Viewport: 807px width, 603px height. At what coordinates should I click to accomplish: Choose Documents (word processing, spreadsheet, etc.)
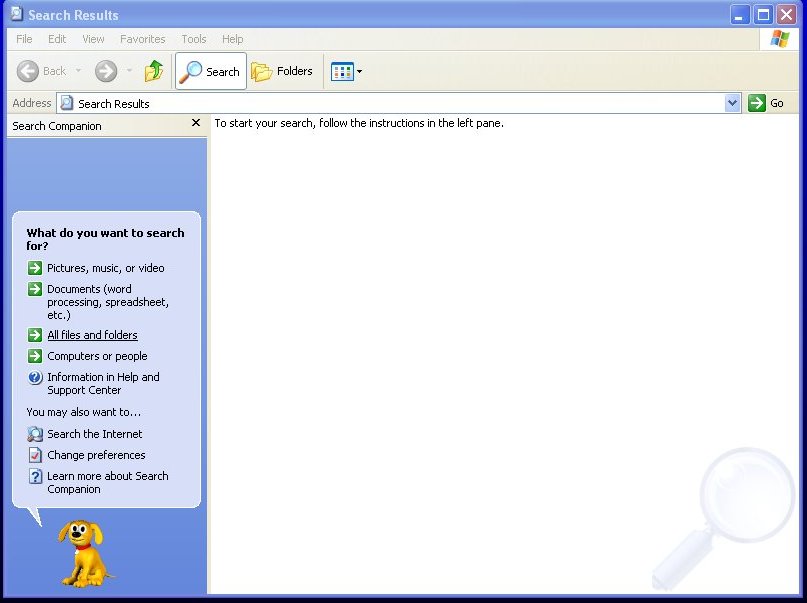pos(108,302)
